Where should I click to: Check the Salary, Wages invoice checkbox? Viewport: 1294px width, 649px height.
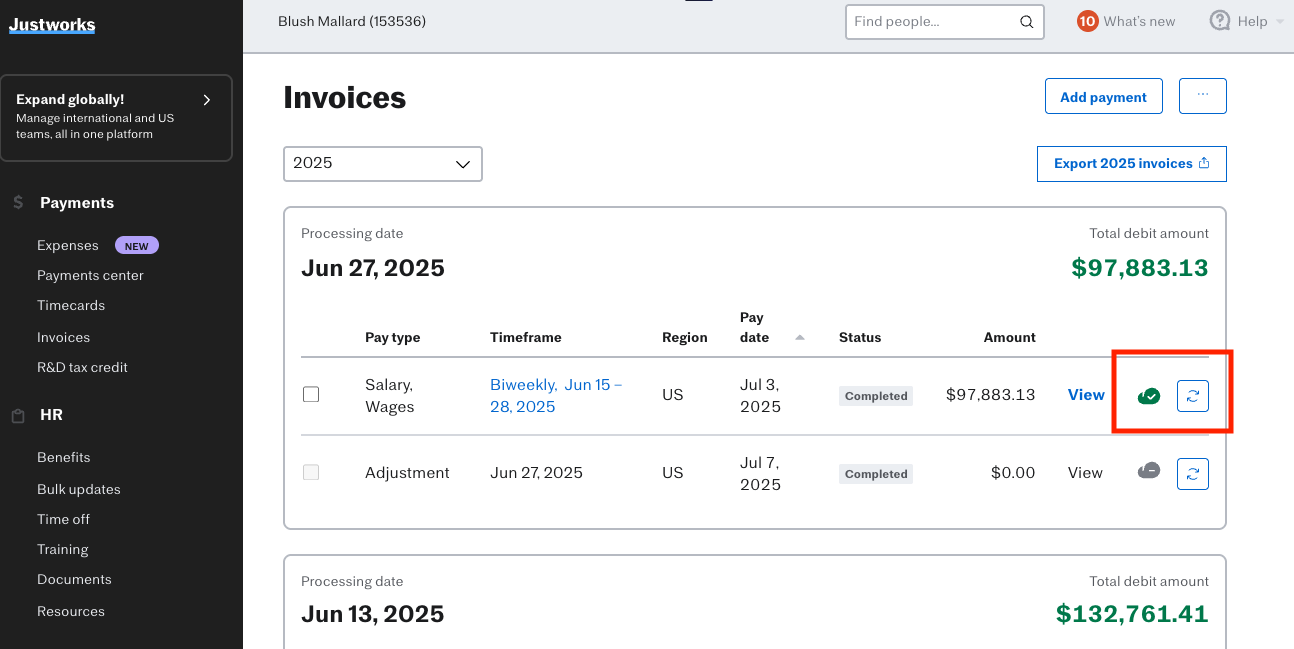311,395
